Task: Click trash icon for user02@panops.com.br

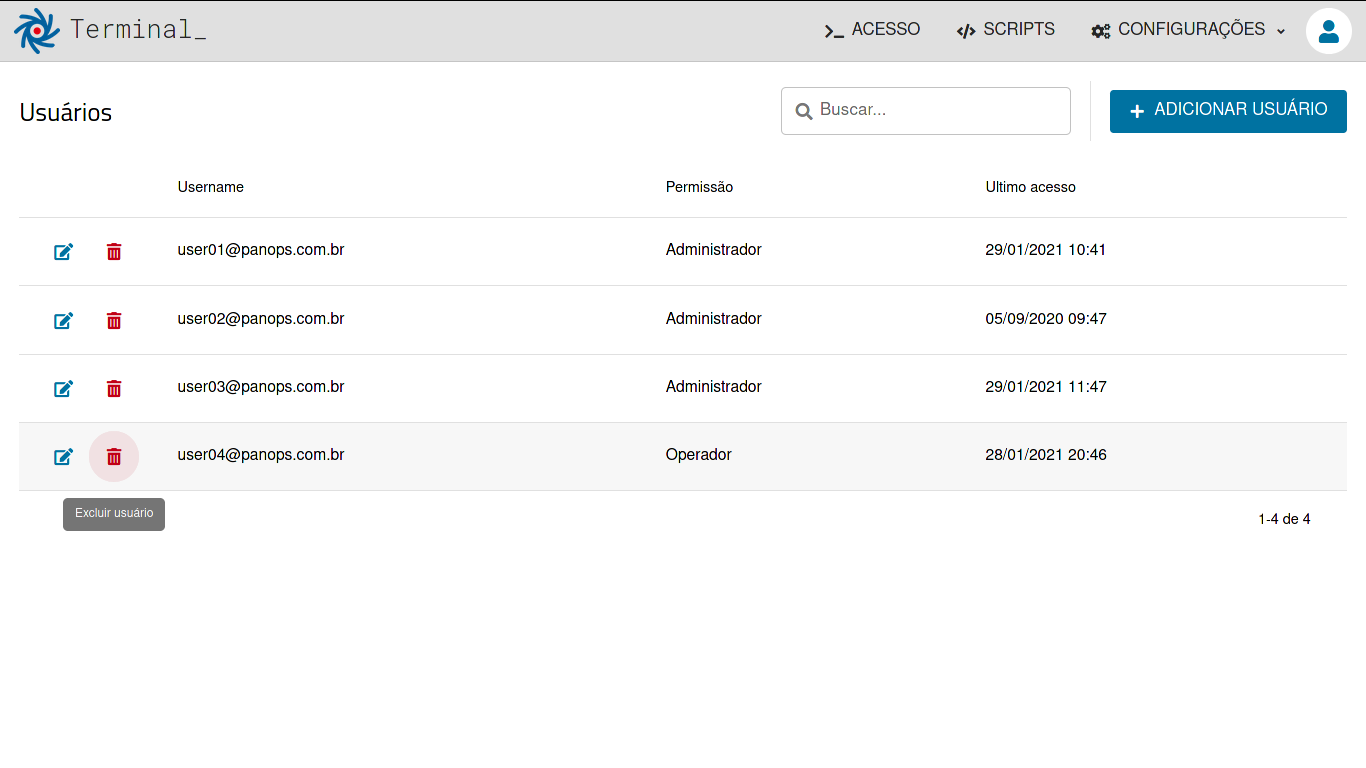Action: [x=114, y=320]
